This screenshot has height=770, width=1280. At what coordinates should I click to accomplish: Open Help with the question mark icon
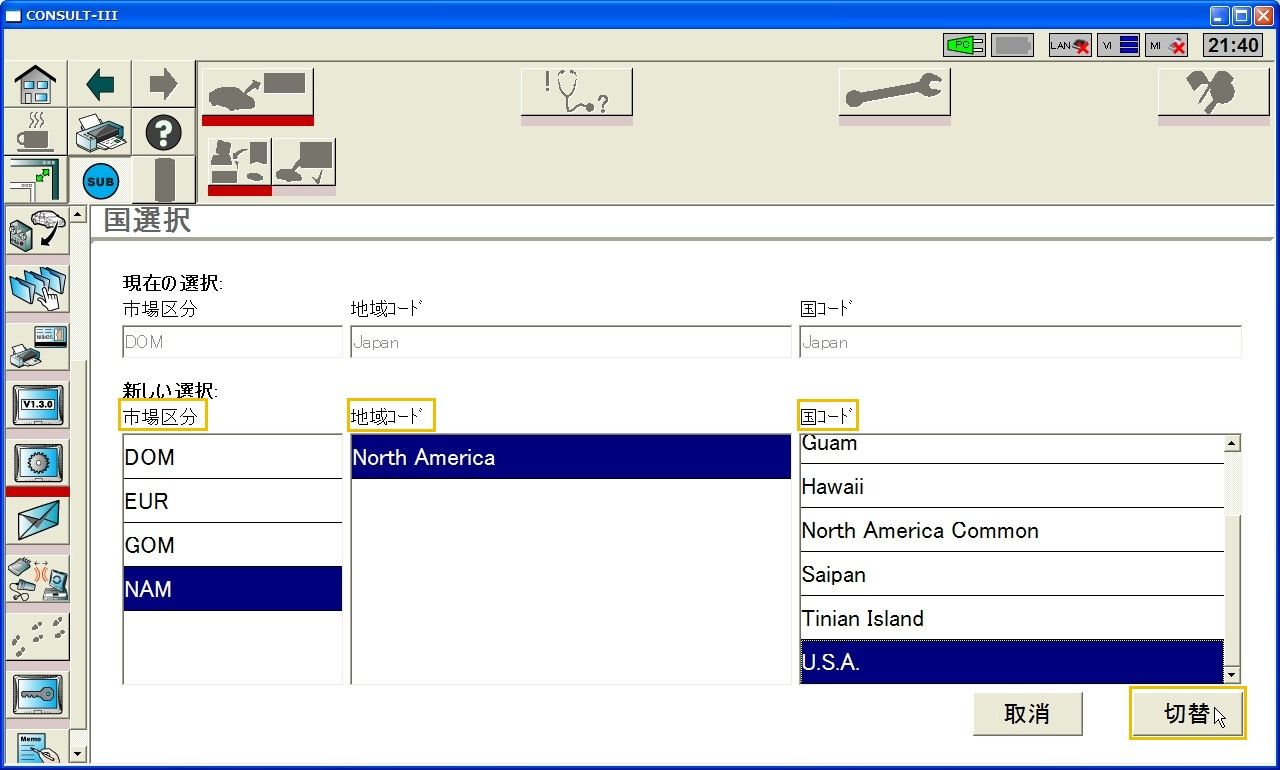(x=163, y=132)
